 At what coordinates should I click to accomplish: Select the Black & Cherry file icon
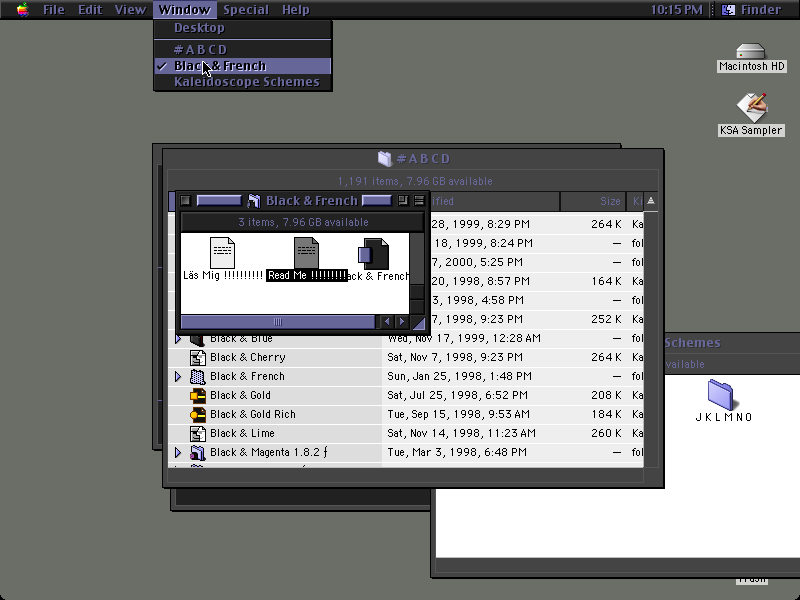pyautogui.click(x=197, y=358)
